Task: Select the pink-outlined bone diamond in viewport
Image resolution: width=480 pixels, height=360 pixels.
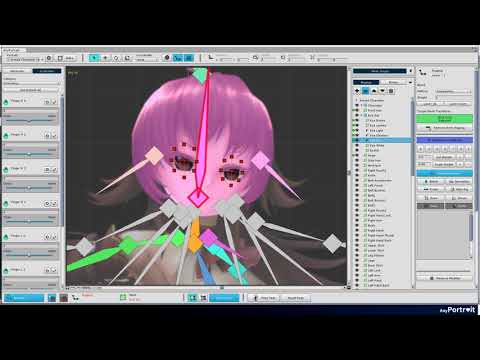Action: (198, 198)
